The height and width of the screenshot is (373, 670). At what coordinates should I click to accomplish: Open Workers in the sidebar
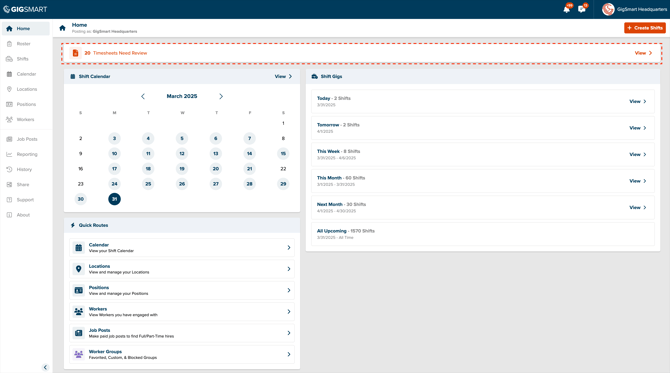pos(26,120)
